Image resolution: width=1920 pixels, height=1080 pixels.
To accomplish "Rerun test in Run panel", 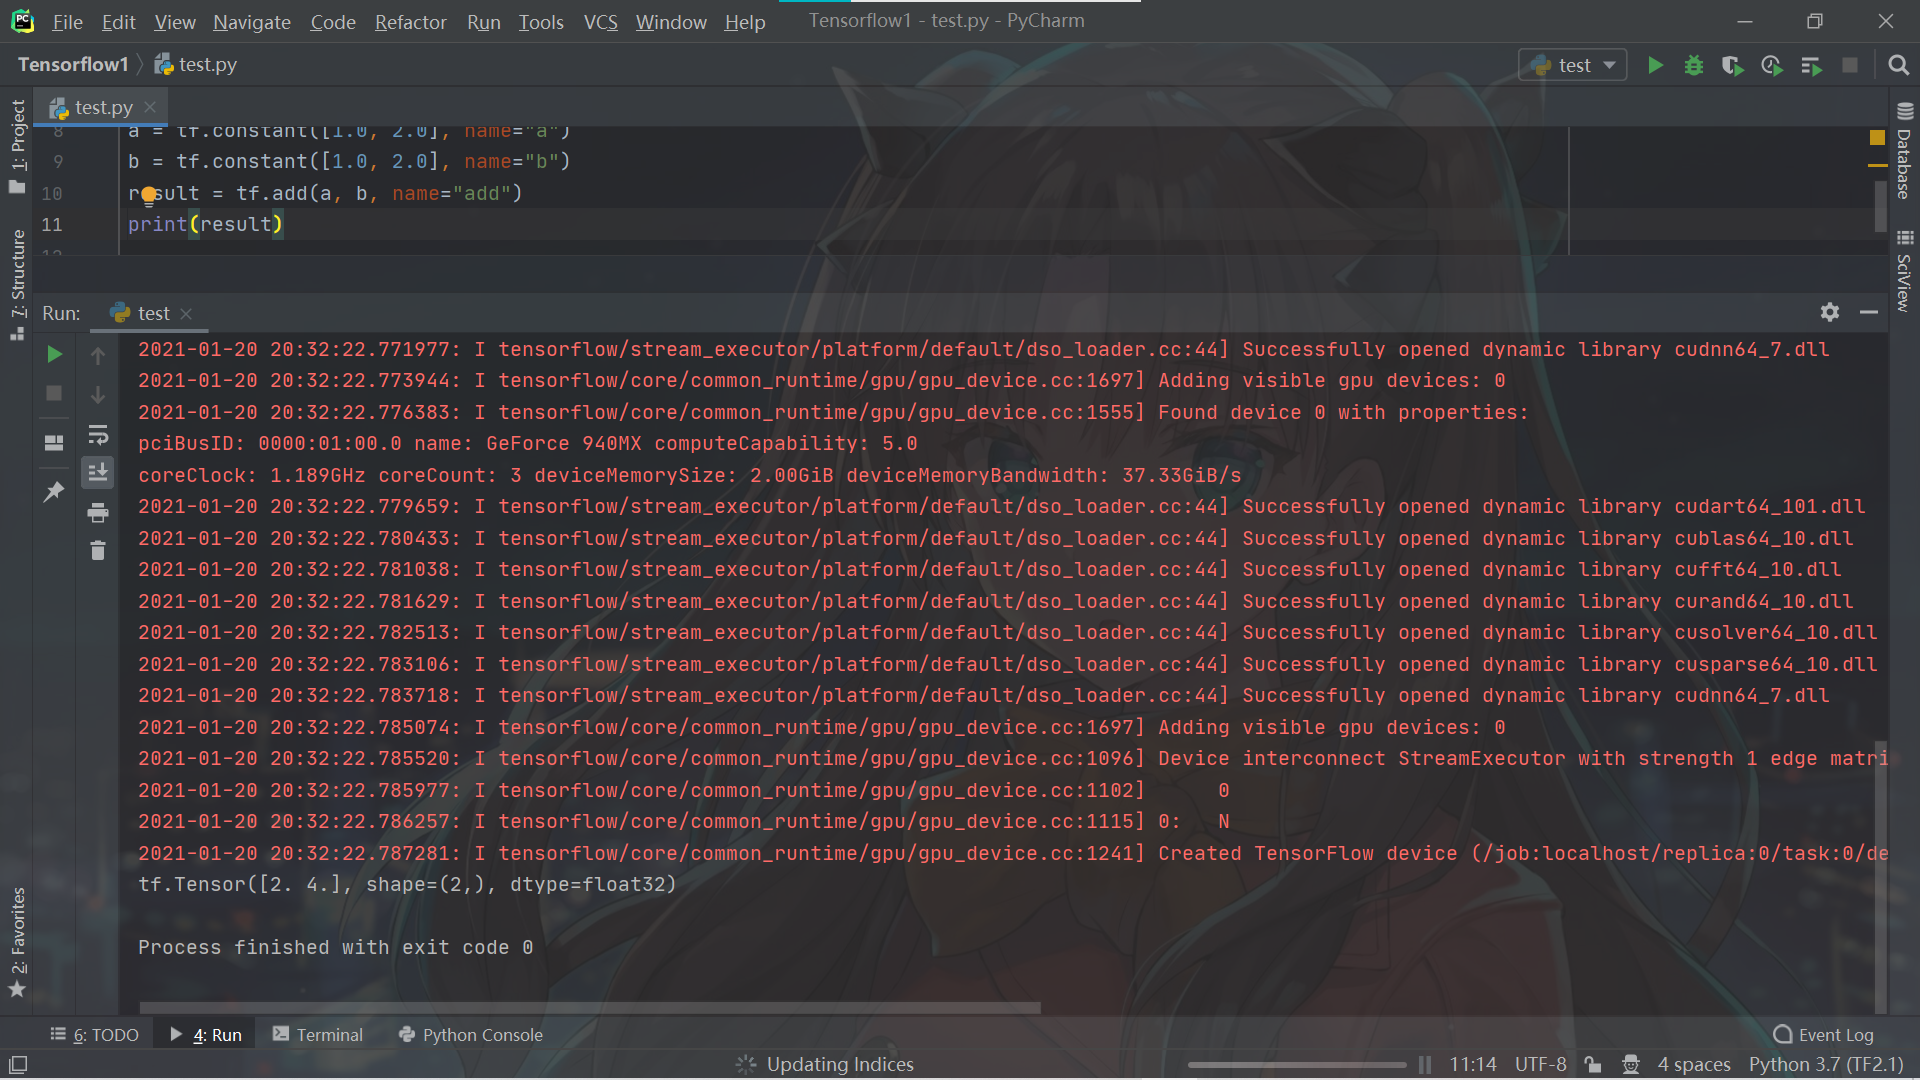I will [x=55, y=354].
